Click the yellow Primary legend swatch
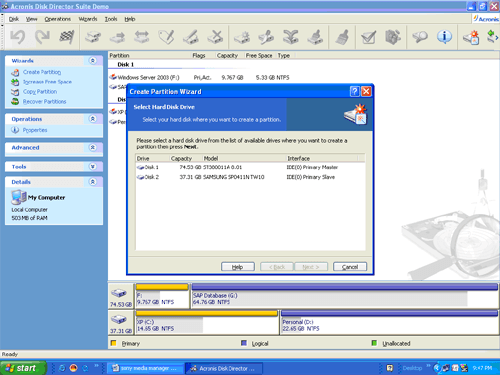This screenshot has height=375, width=500. pyautogui.click(x=113, y=343)
